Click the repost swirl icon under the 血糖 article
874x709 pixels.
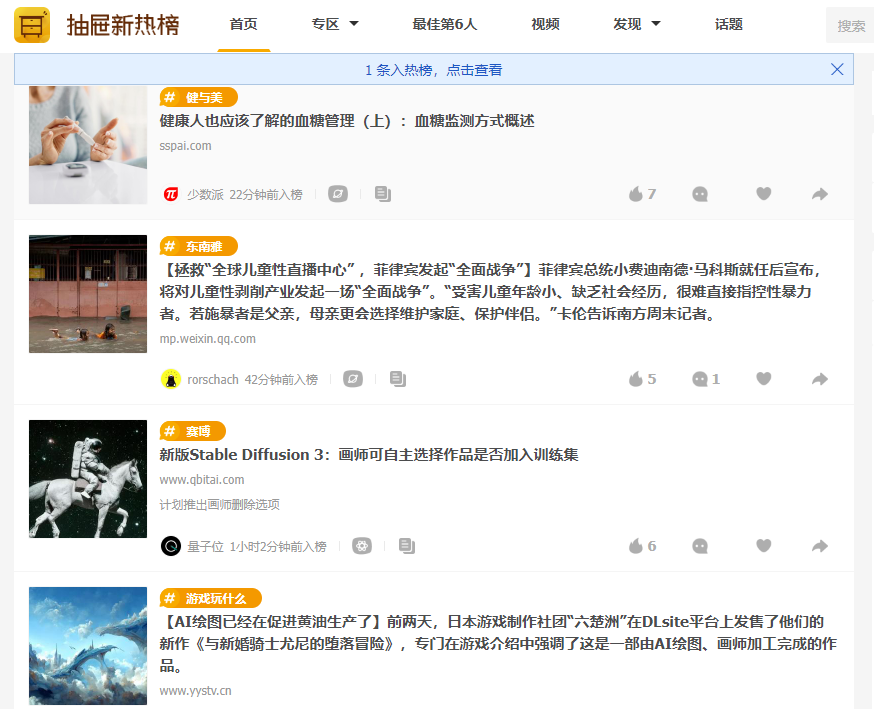click(337, 193)
